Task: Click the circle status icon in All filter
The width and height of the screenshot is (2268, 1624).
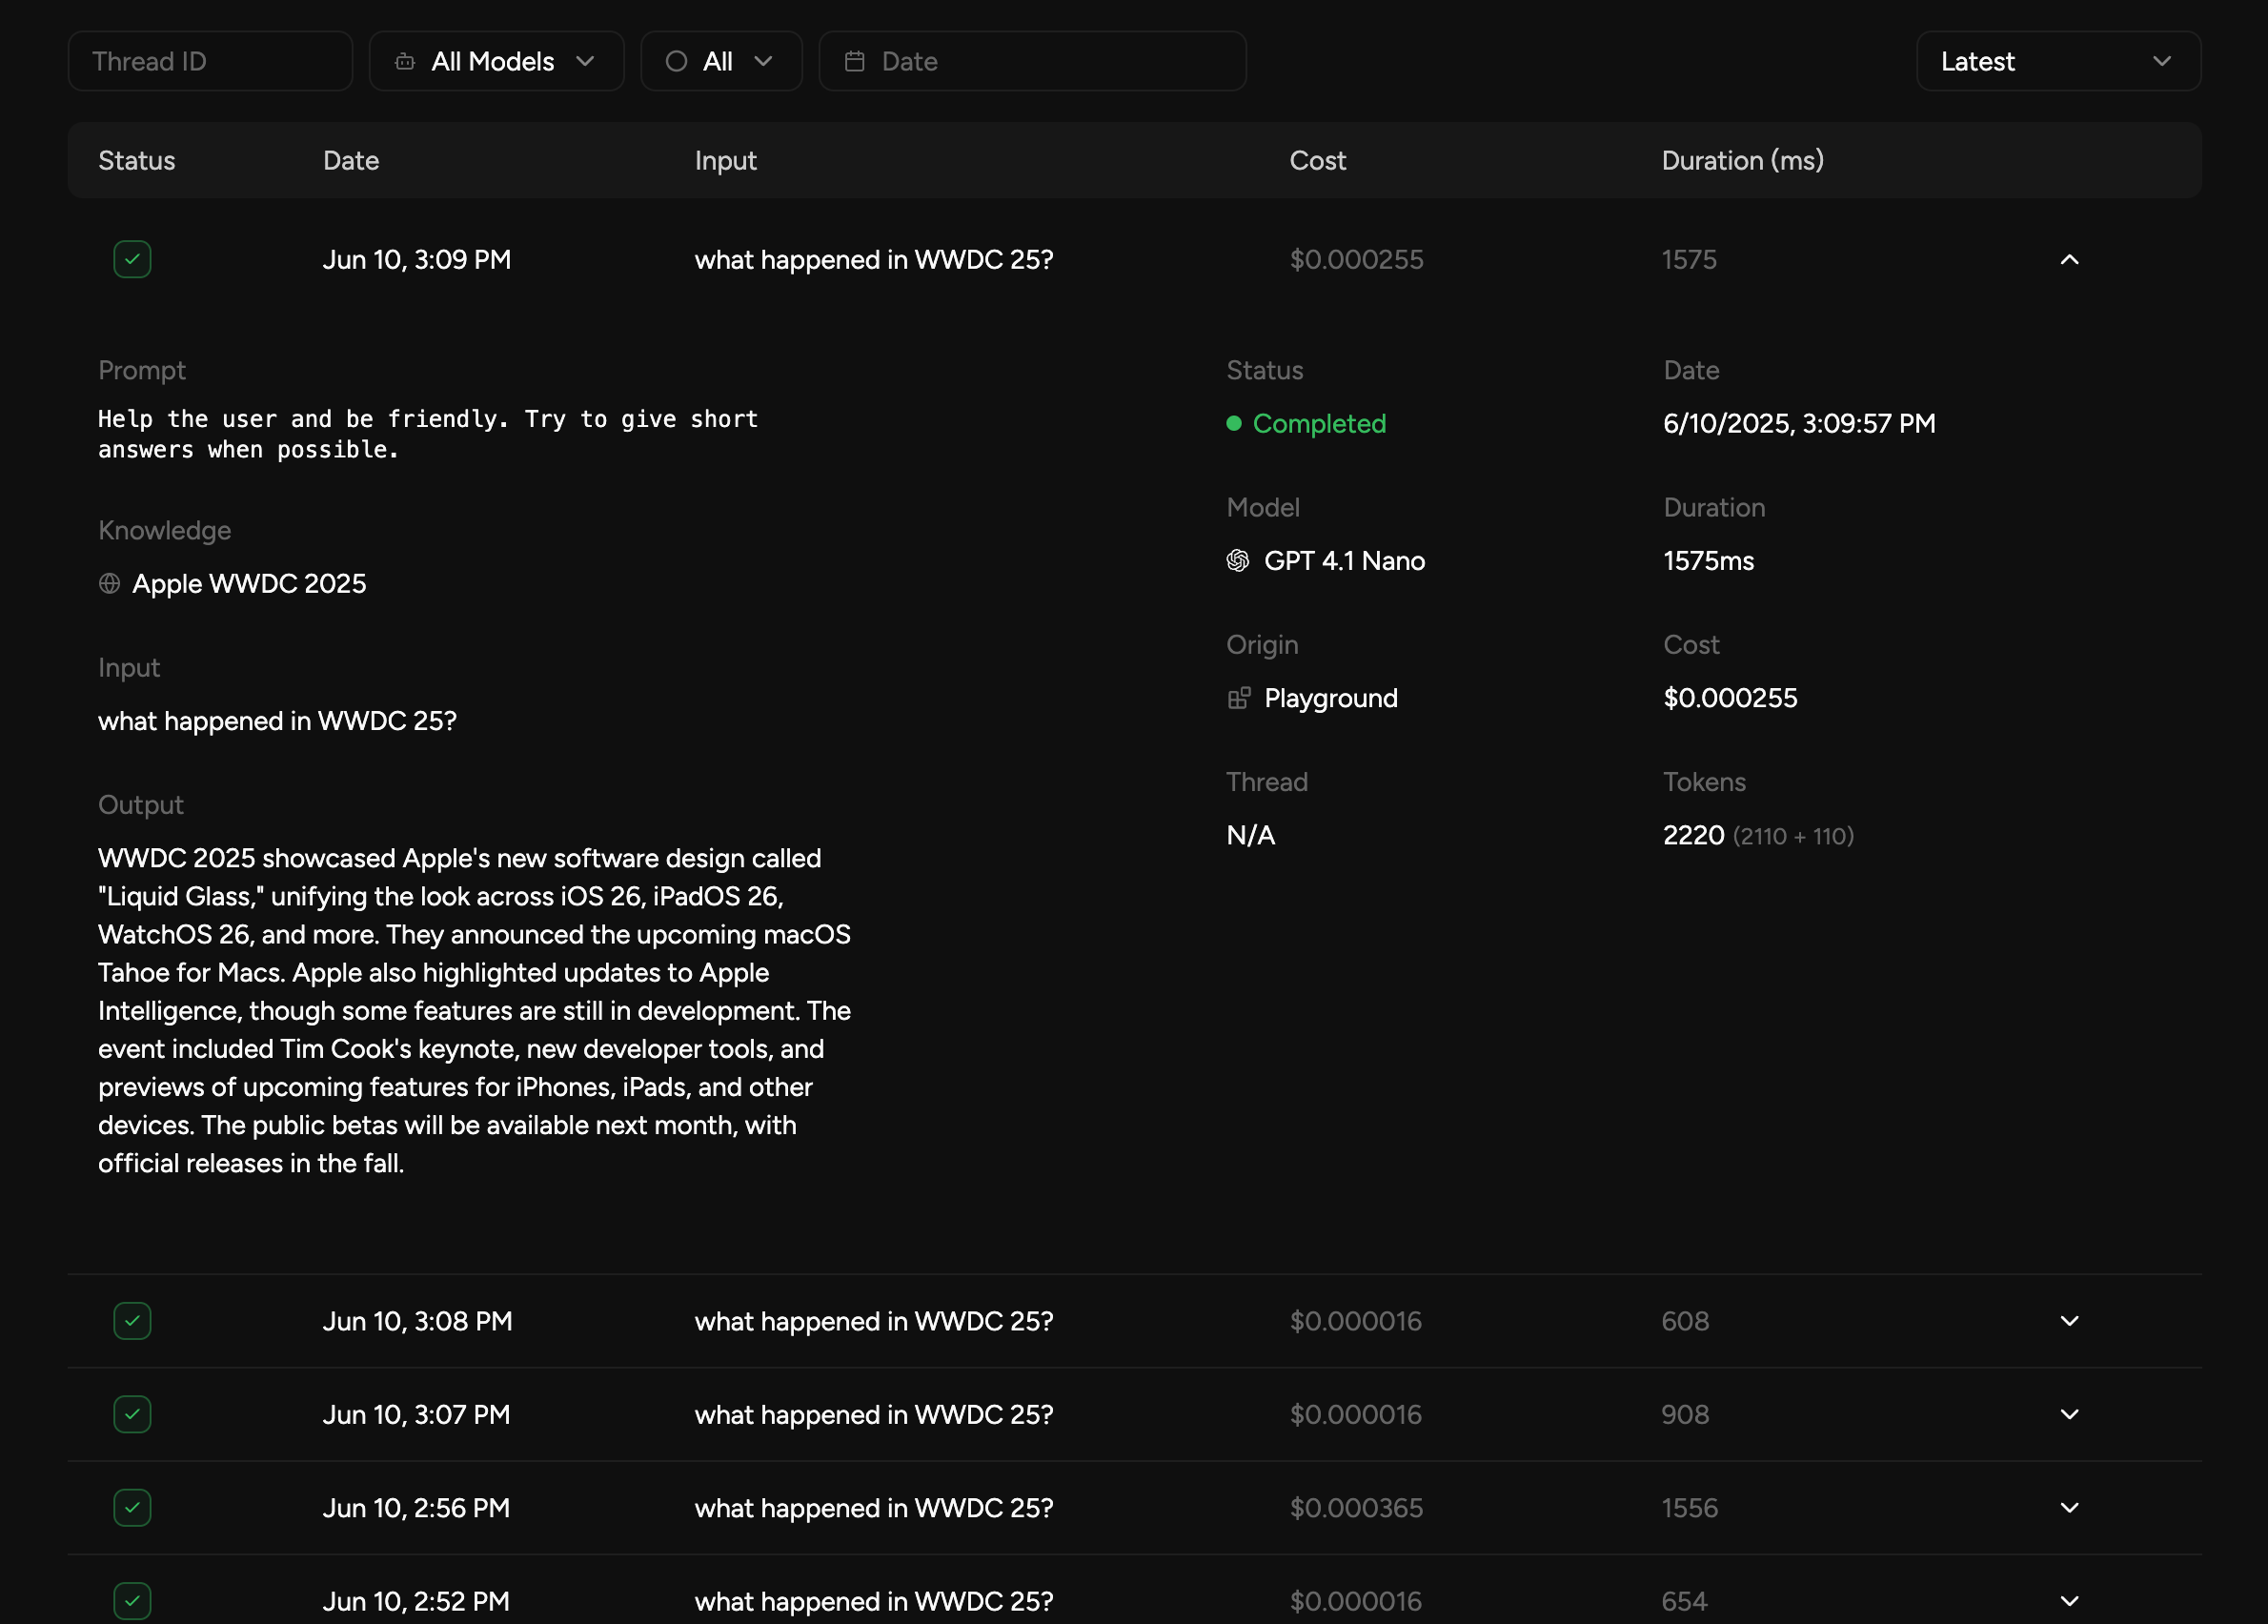Action: coord(676,62)
